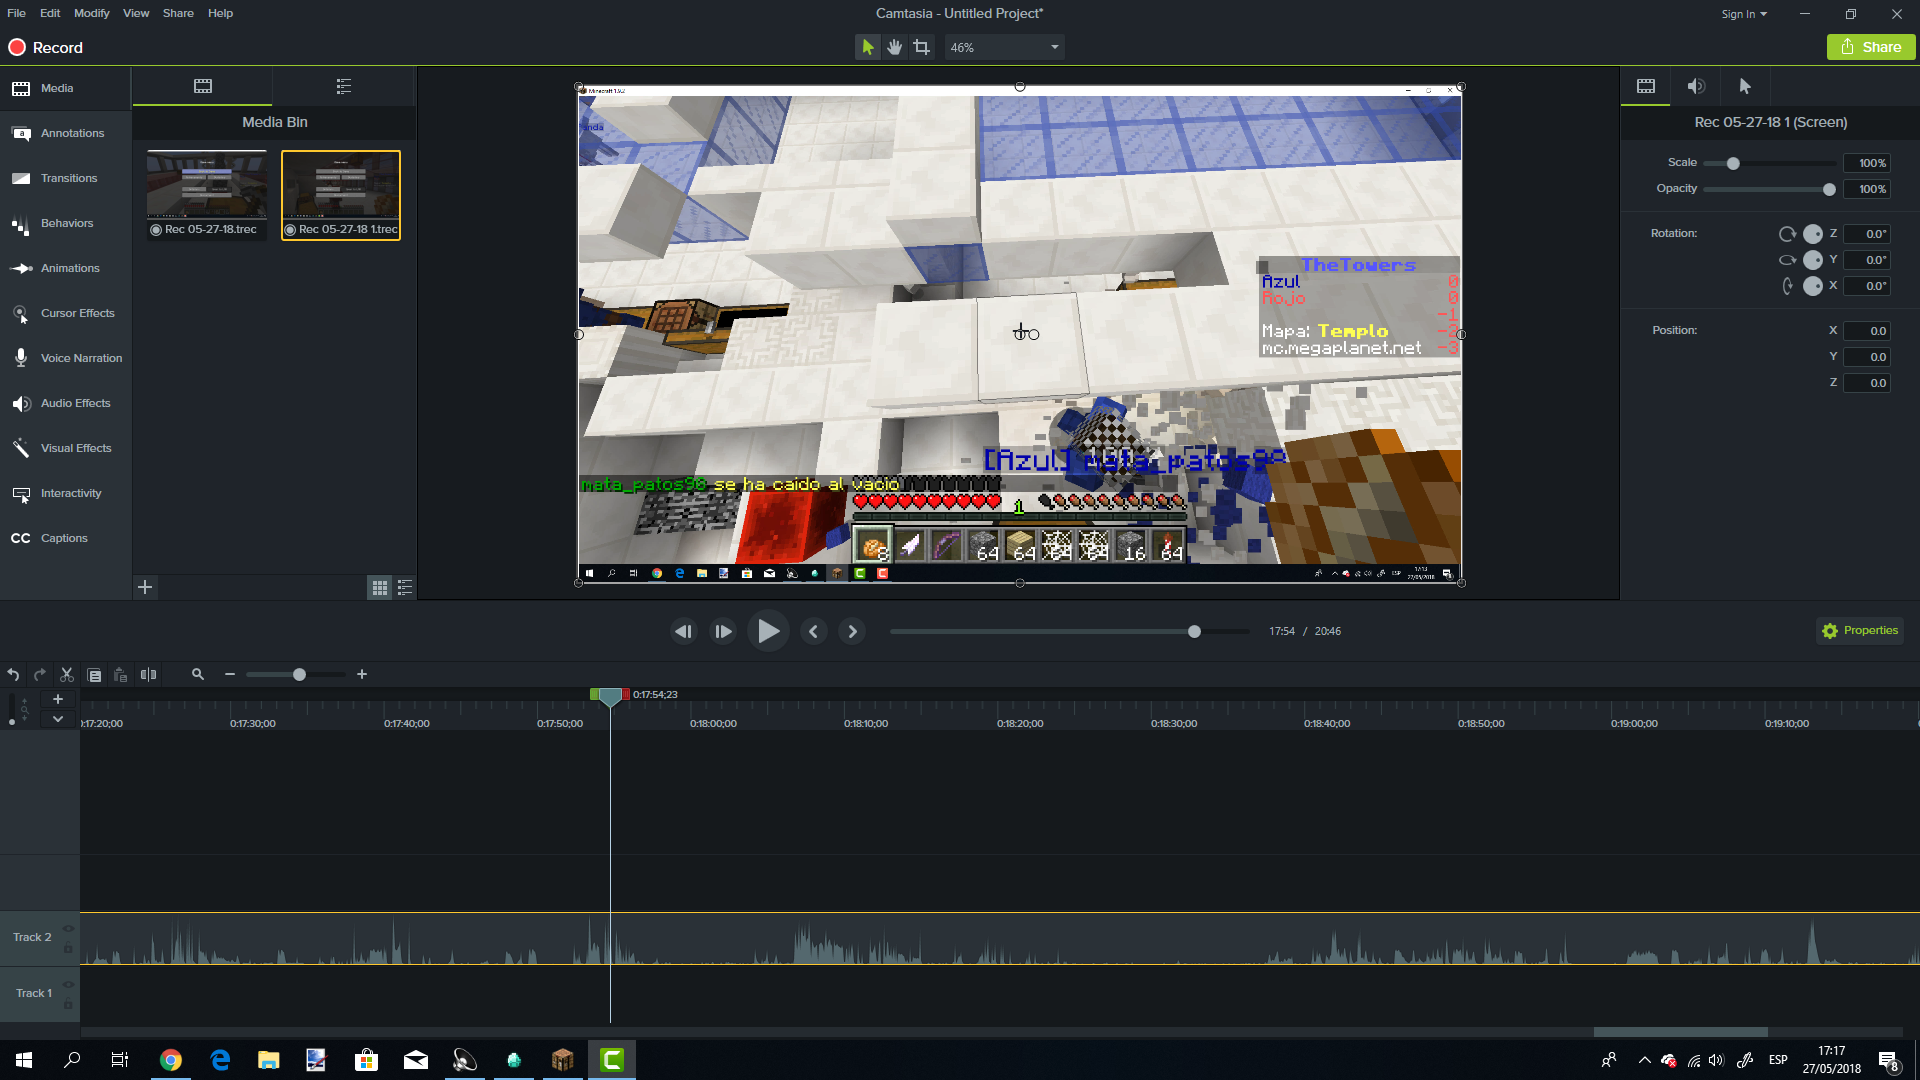Open the Captions panel
The image size is (1920, 1080).
pos(65,538)
